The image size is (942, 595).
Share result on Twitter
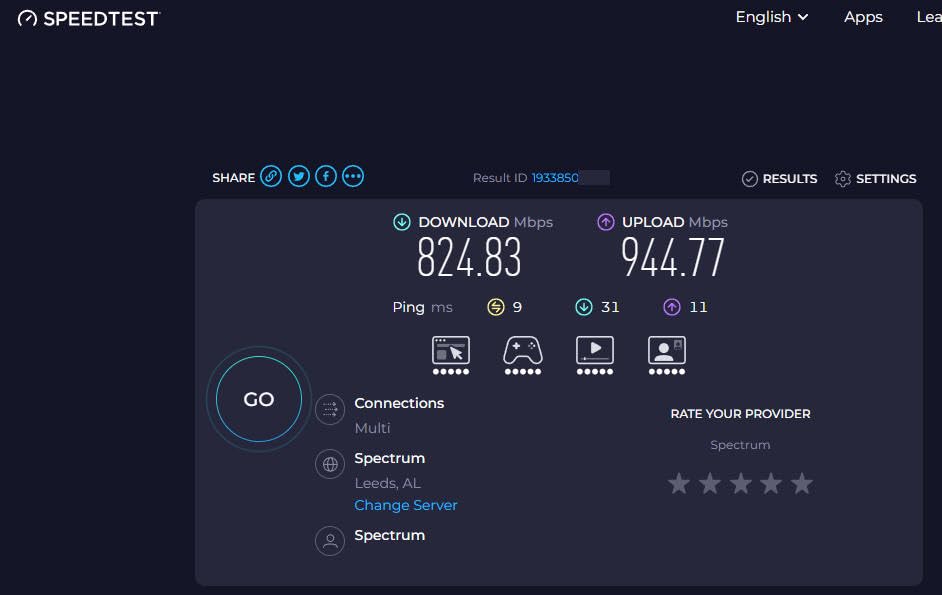(299, 176)
